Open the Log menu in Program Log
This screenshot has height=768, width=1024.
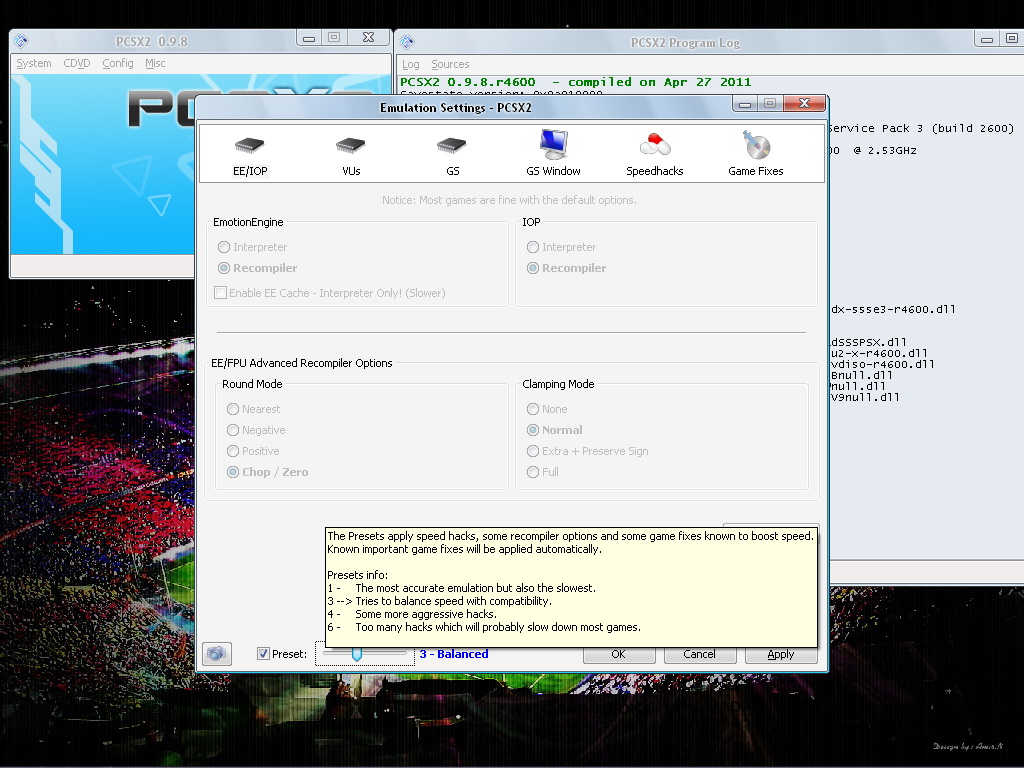(x=411, y=64)
